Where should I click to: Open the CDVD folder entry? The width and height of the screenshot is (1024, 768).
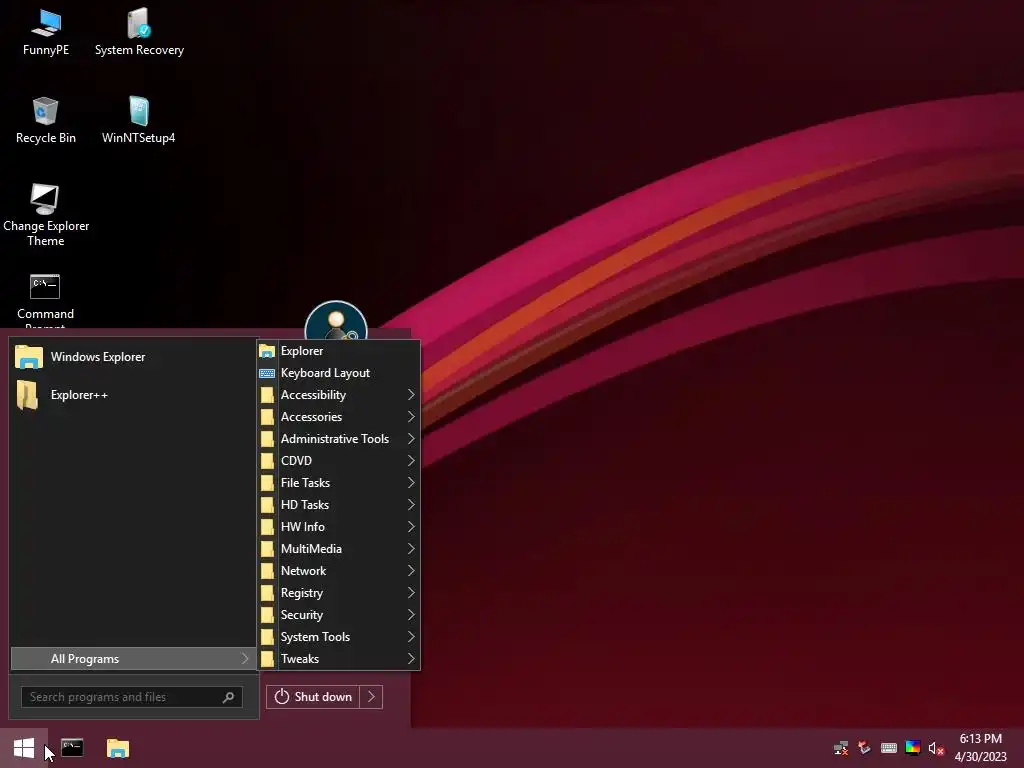(x=338, y=460)
